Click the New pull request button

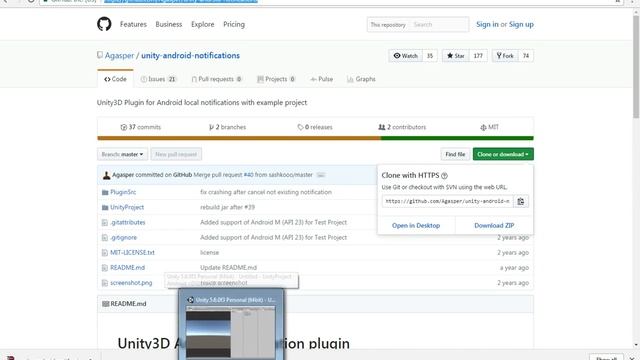[x=176, y=154]
